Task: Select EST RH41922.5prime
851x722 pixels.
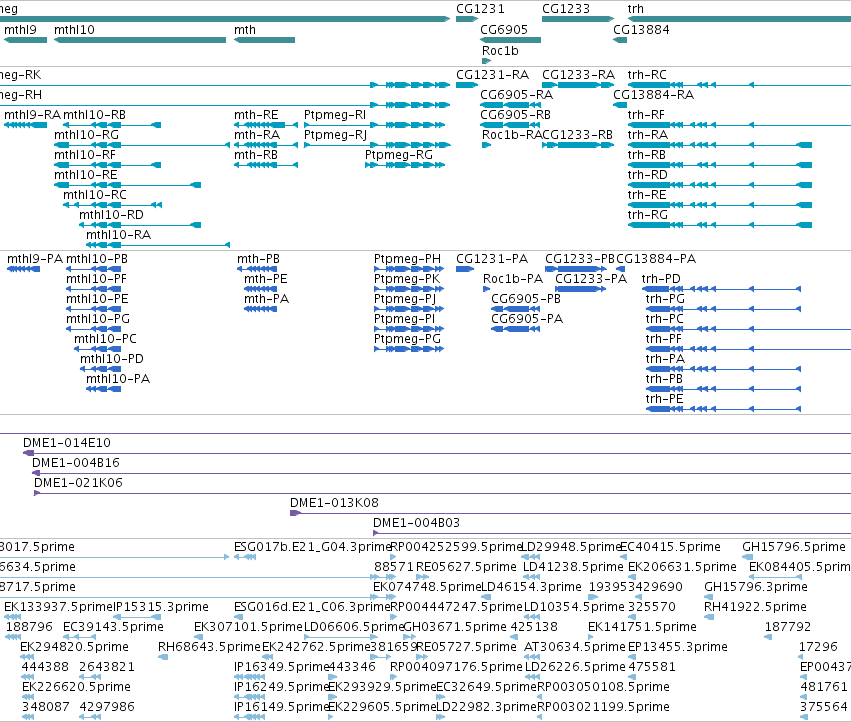Action: point(755,607)
